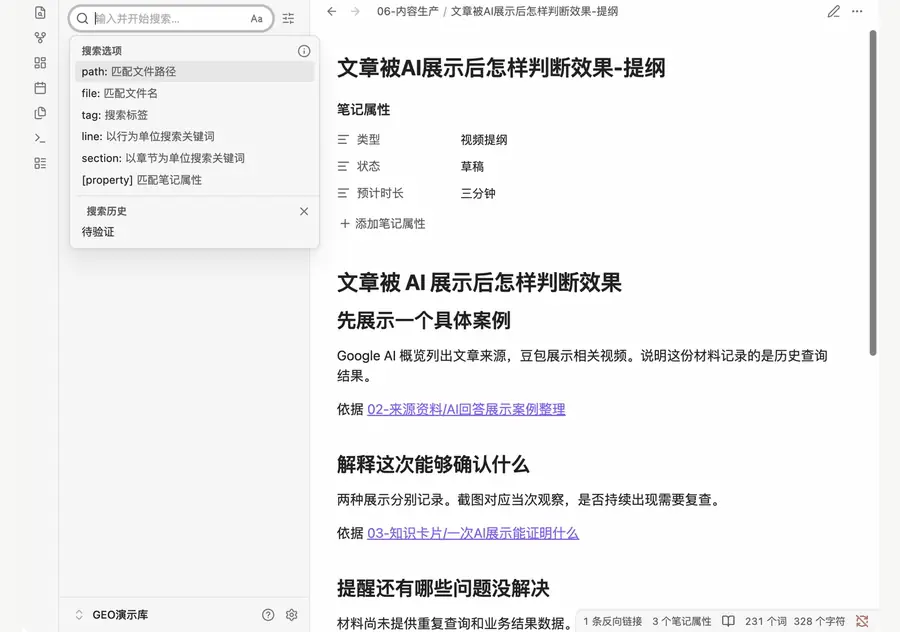The image size is (900, 632).
Task: Click the heading 解释这次能够确认什么
Action: coord(433,464)
